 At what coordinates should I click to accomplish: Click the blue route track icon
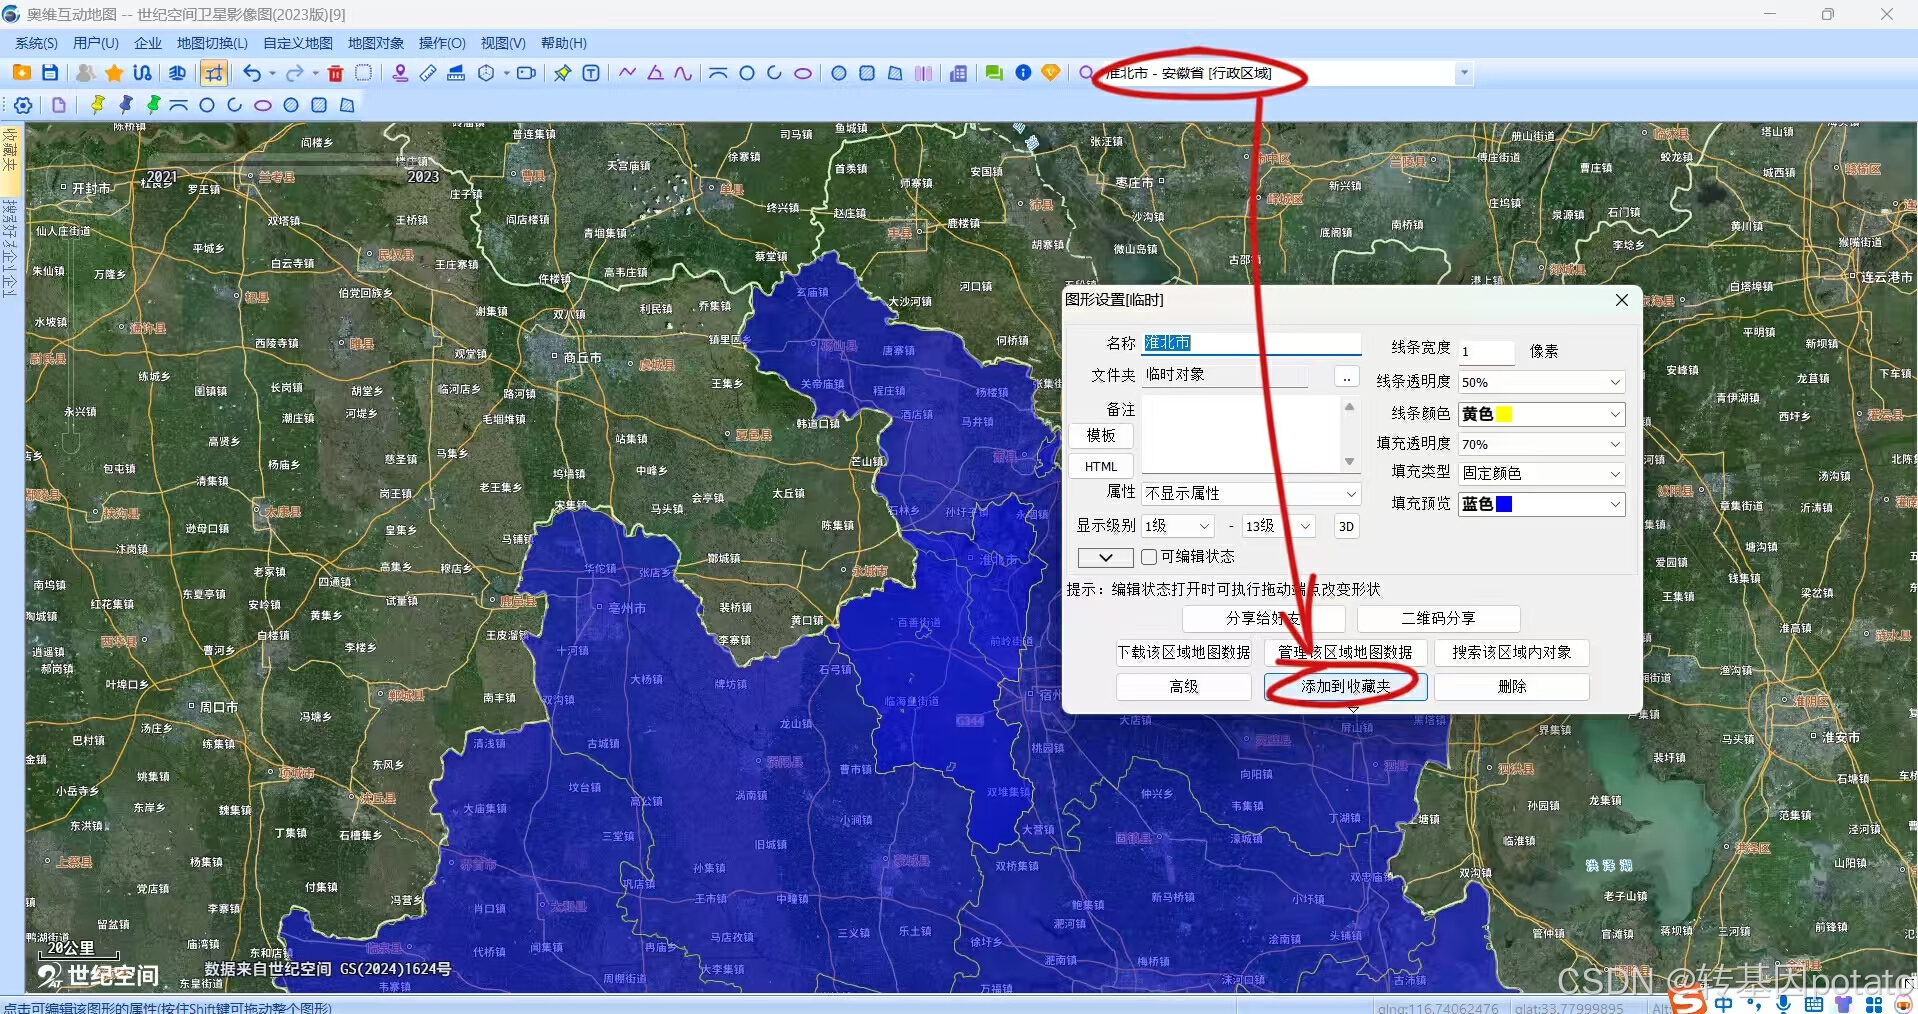(142, 73)
